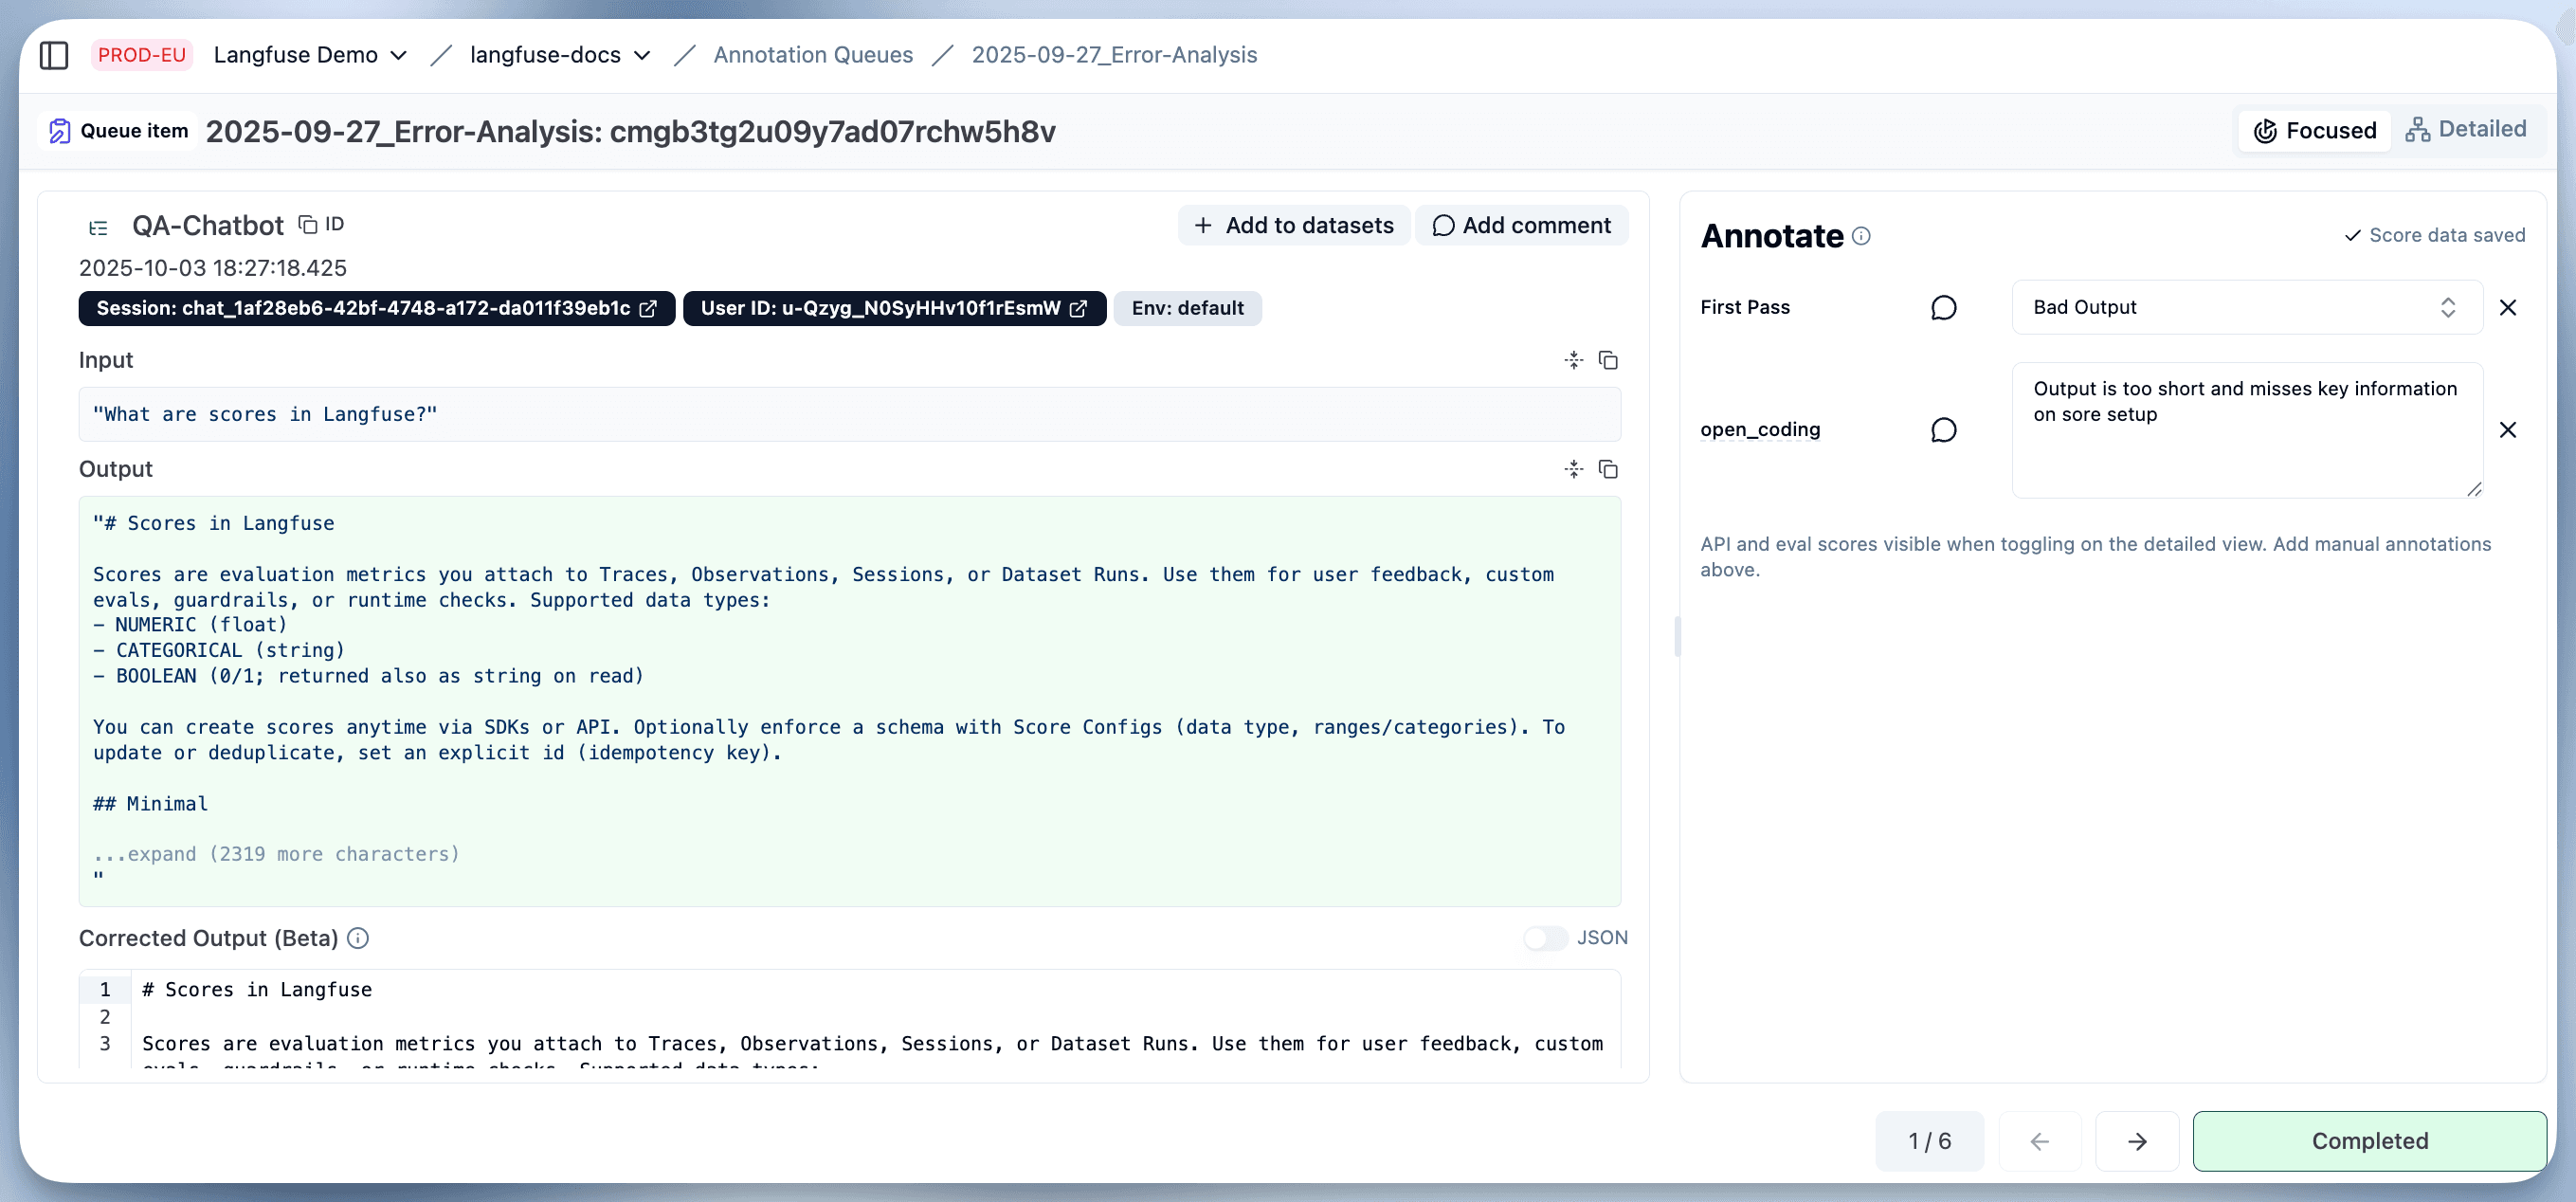The height and width of the screenshot is (1202, 2576).
Task: Remove the First Pass score value
Action: pos(2508,307)
